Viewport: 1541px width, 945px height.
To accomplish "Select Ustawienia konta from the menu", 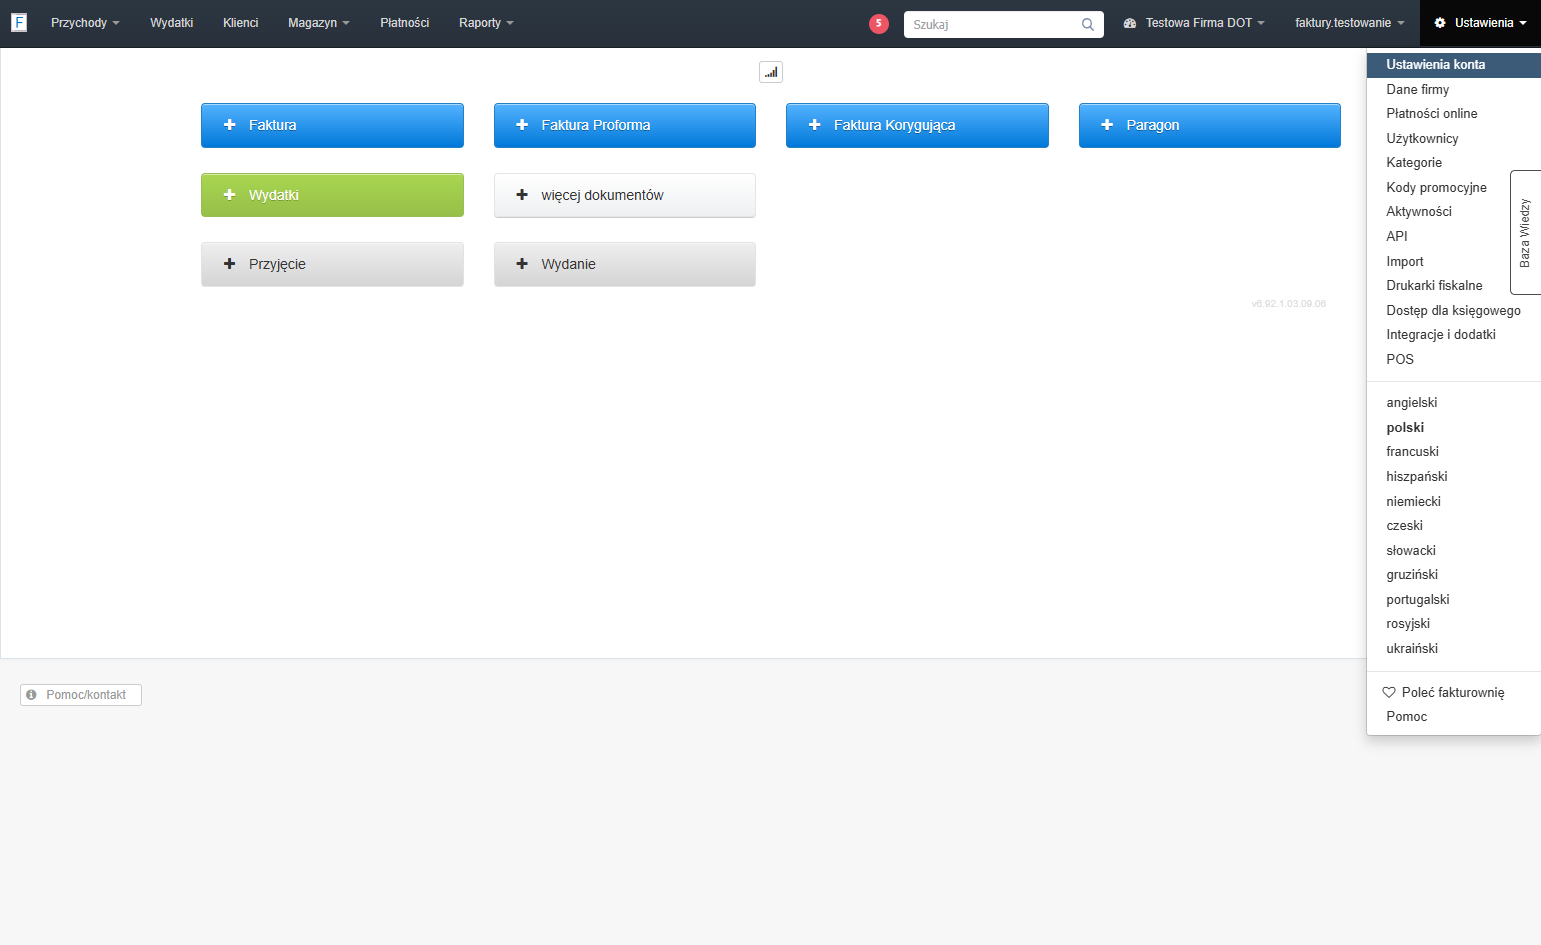I will pyautogui.click(x=1454, y=65).
